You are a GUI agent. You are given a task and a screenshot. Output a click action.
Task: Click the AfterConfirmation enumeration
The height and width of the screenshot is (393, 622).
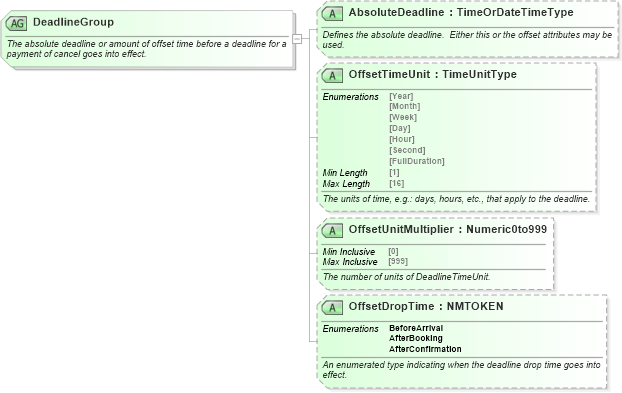coord(425,349)
